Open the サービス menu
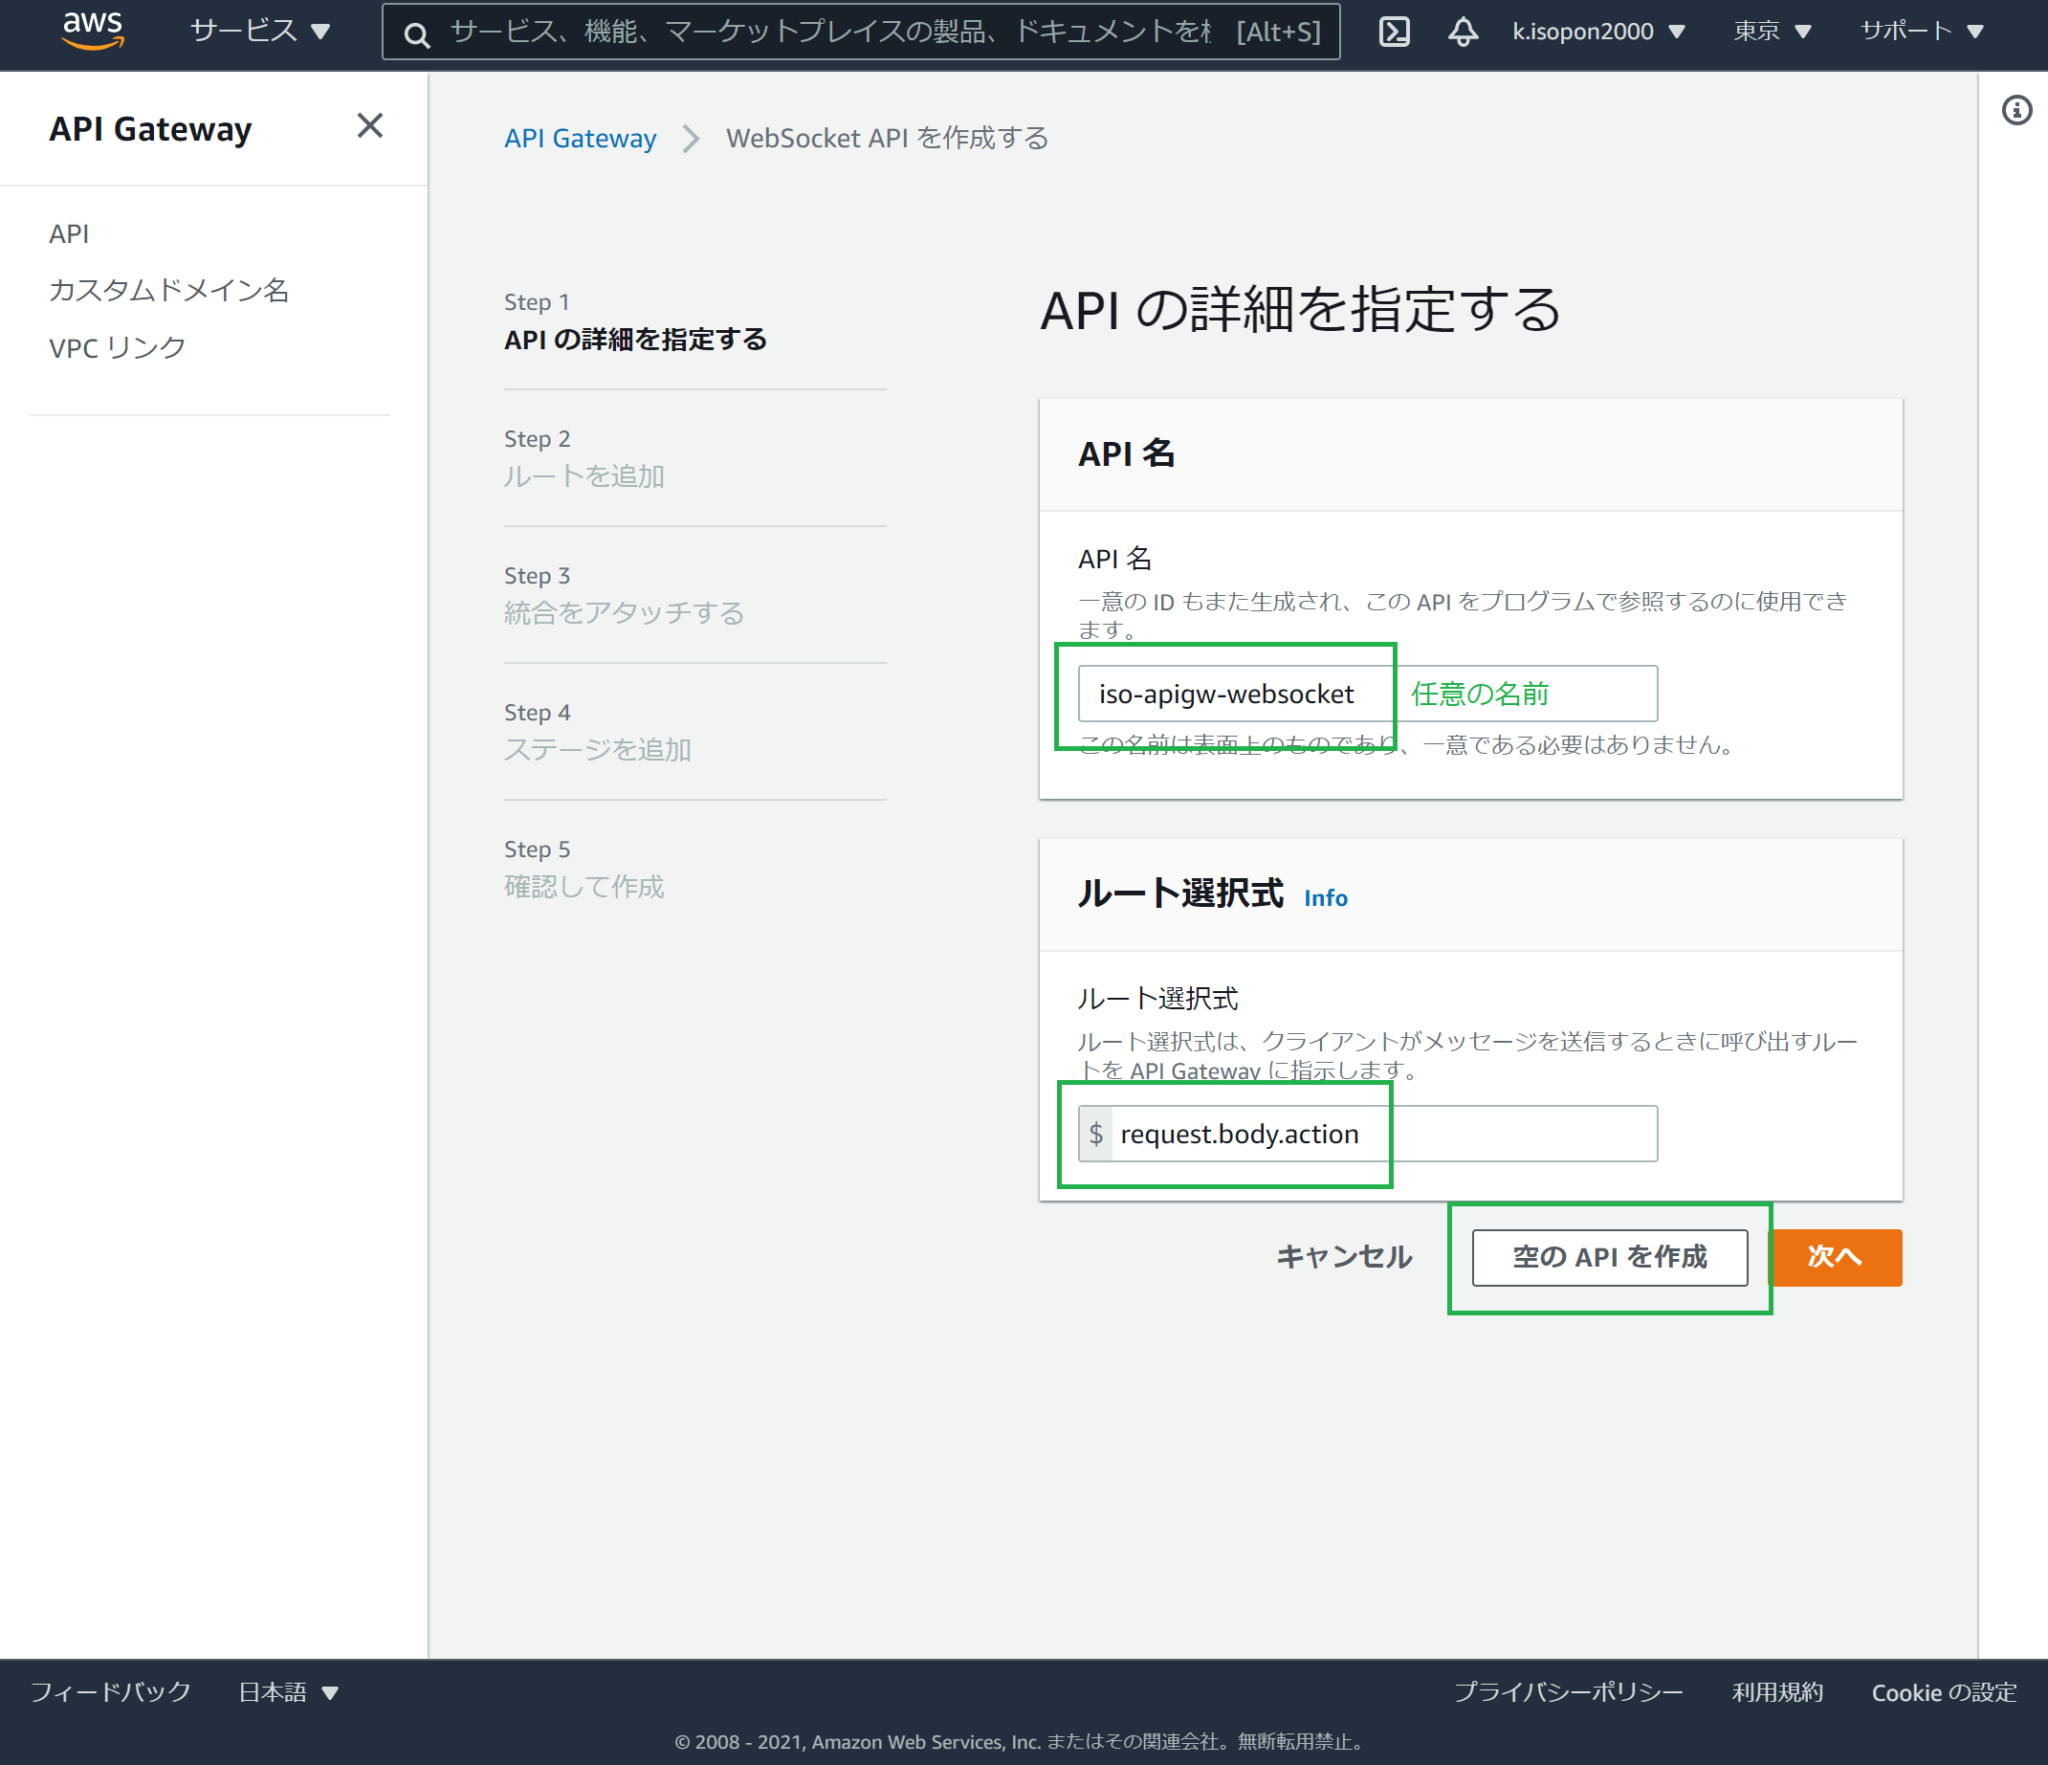This screenshot has height=1765, width=2048. (257, 31)
